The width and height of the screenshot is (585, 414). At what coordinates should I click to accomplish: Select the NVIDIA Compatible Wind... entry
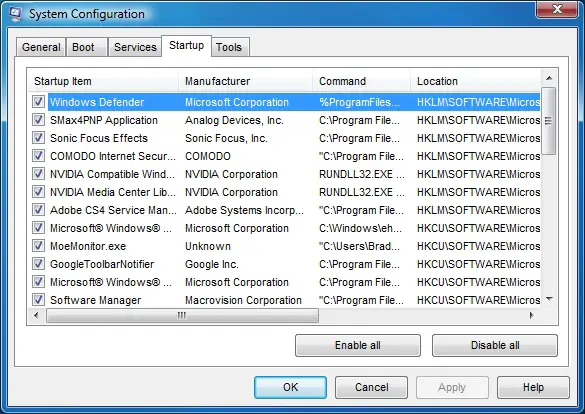point(112,174)
